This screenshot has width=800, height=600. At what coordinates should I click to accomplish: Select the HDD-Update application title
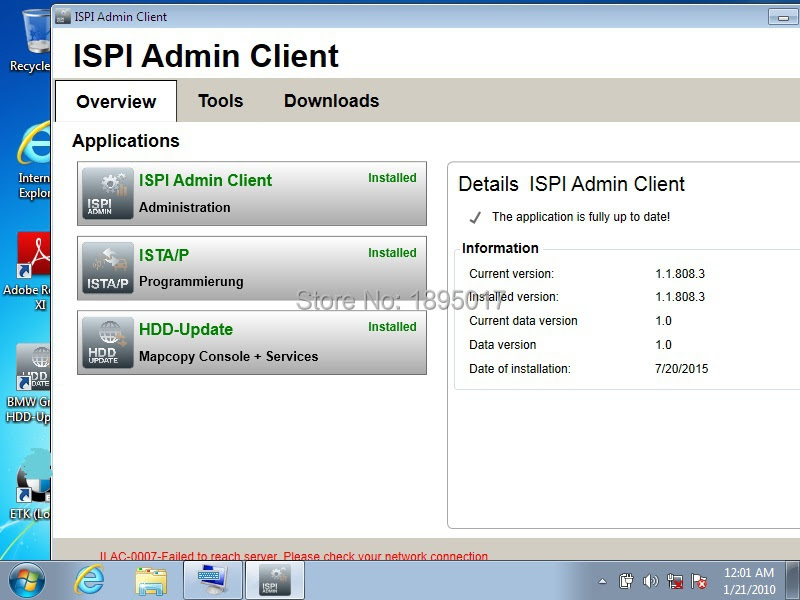pyautogui.click(x=186, y=329)
